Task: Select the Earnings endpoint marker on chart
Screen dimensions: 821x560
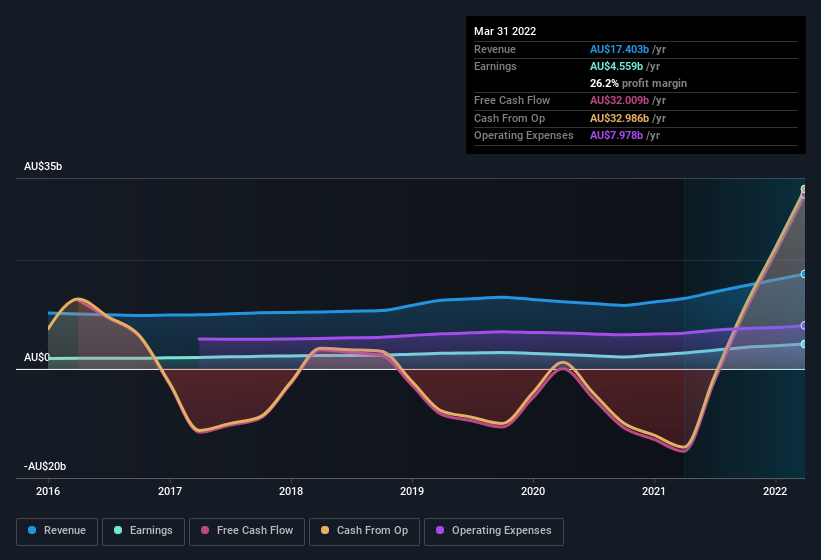Action: [x=804, y=344]
